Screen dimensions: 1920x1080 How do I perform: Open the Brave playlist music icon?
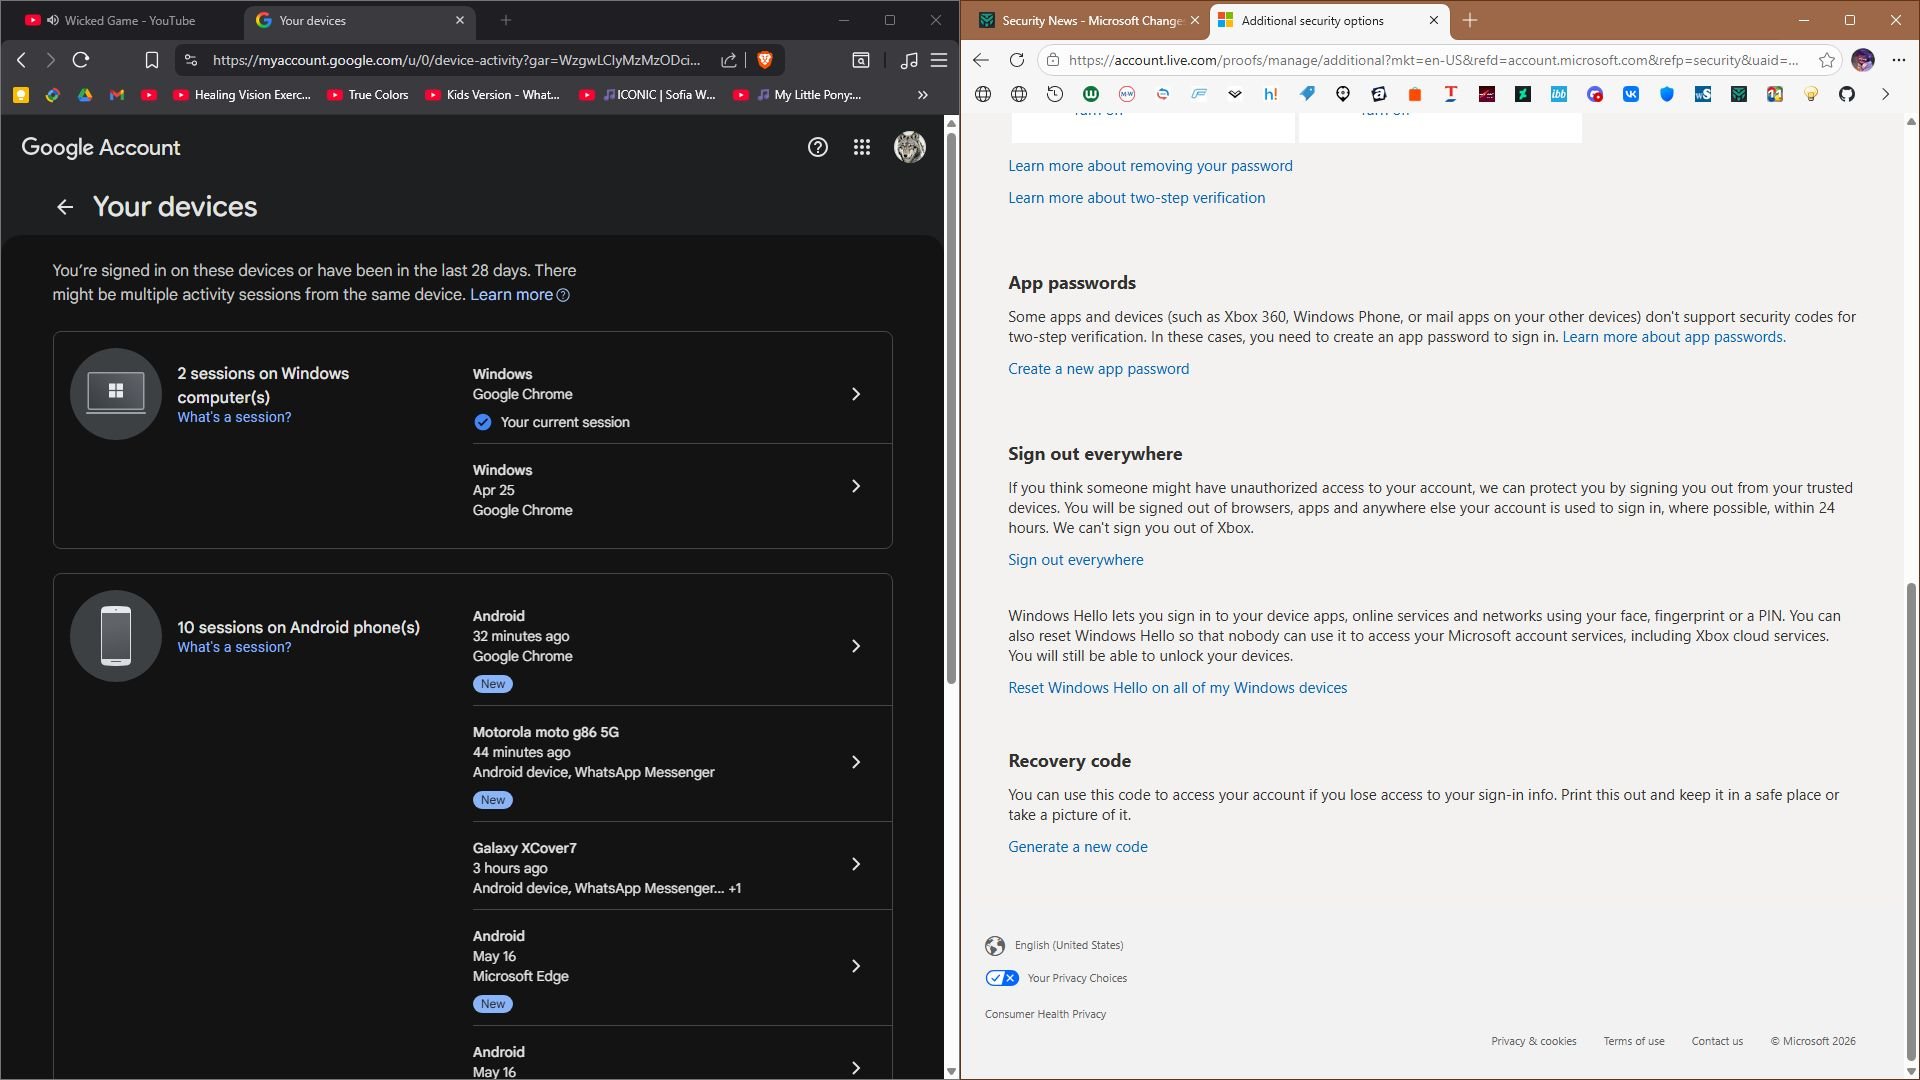909,60
